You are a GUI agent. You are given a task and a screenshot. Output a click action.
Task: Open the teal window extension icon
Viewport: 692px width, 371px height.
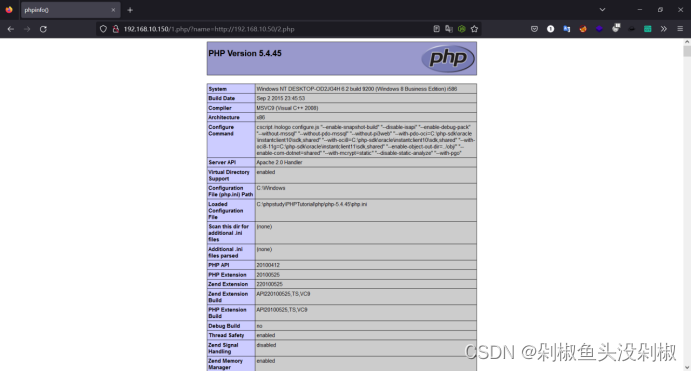(647, 29)
